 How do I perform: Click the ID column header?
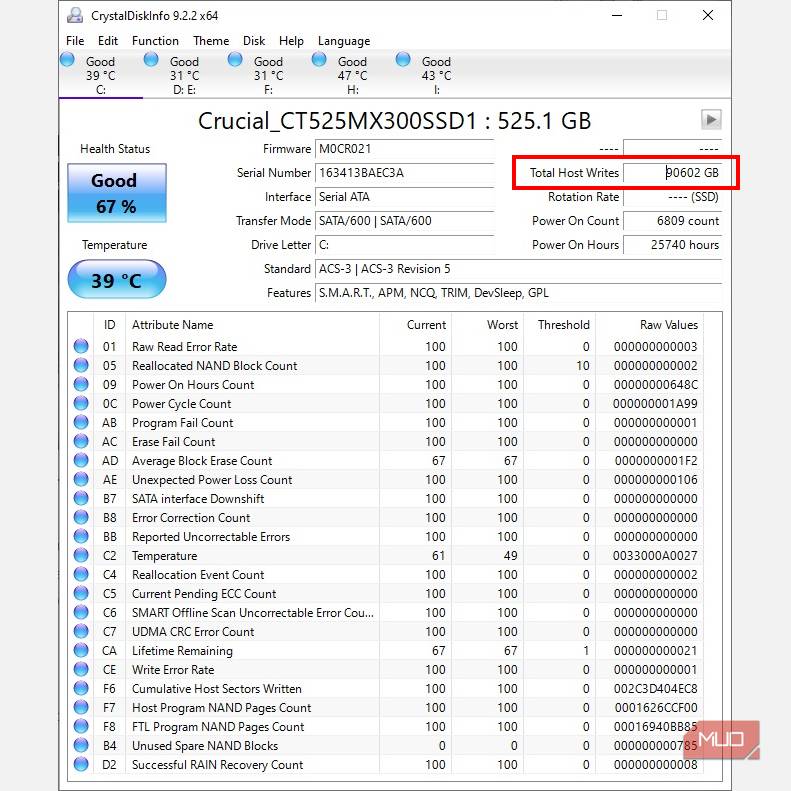point(109,325)
